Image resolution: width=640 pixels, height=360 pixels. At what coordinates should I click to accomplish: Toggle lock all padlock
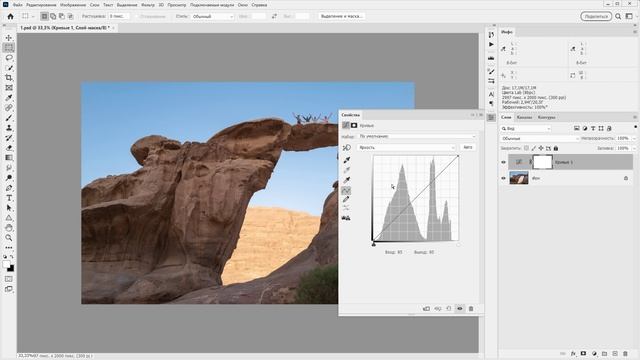556,148
